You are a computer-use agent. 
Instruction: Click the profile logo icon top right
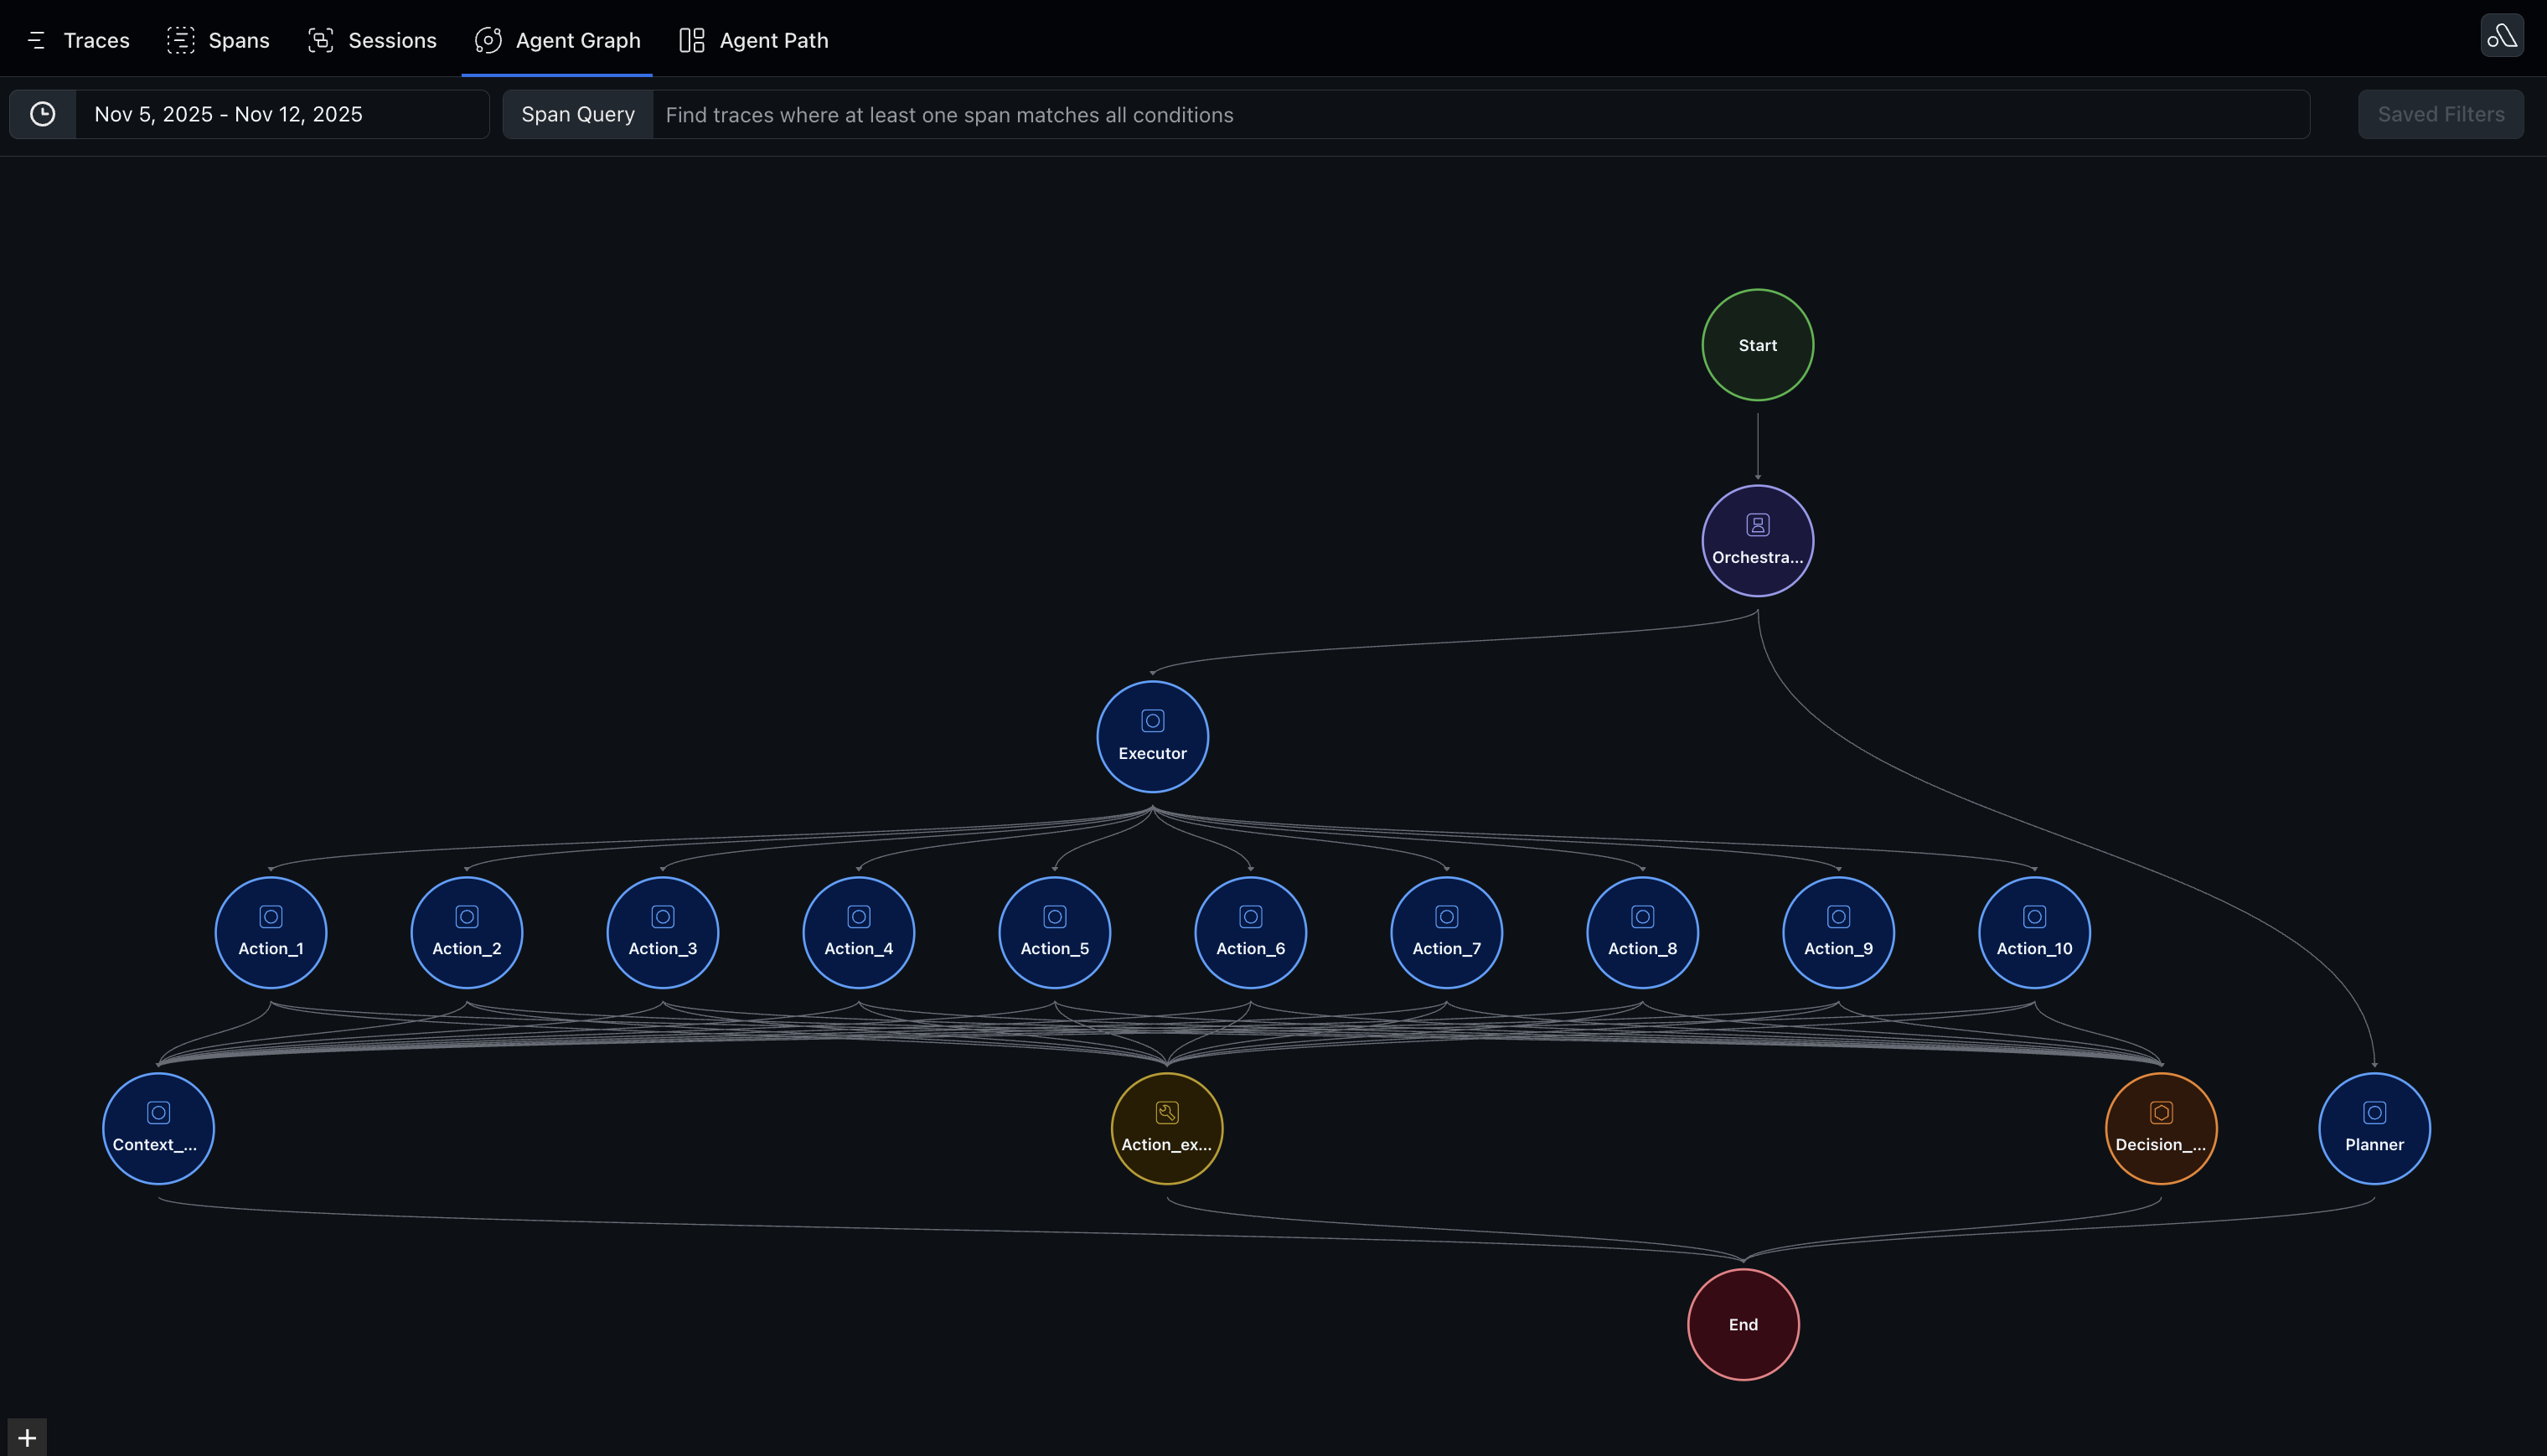(2502, 36)
